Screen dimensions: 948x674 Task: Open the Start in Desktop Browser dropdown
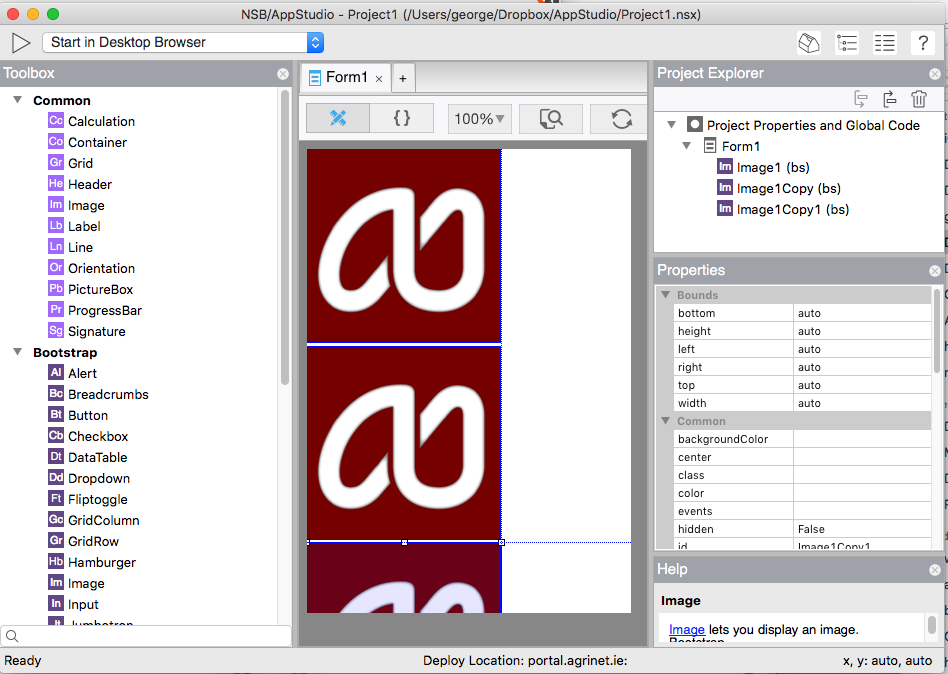pyautogui.click(x=183, y=42)
